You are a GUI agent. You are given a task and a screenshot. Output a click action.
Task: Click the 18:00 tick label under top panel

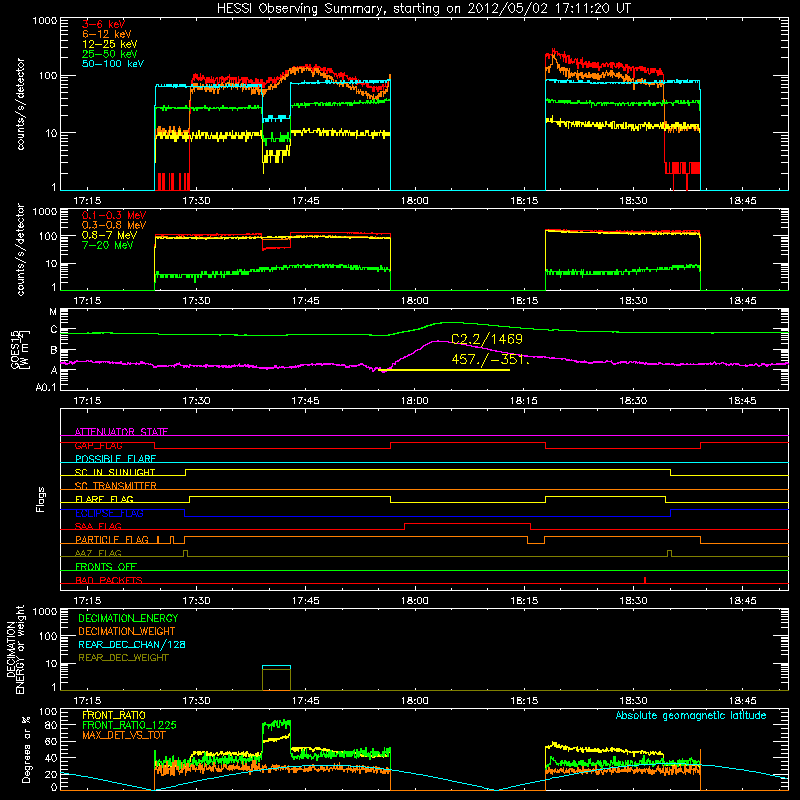tap(414, 201)
